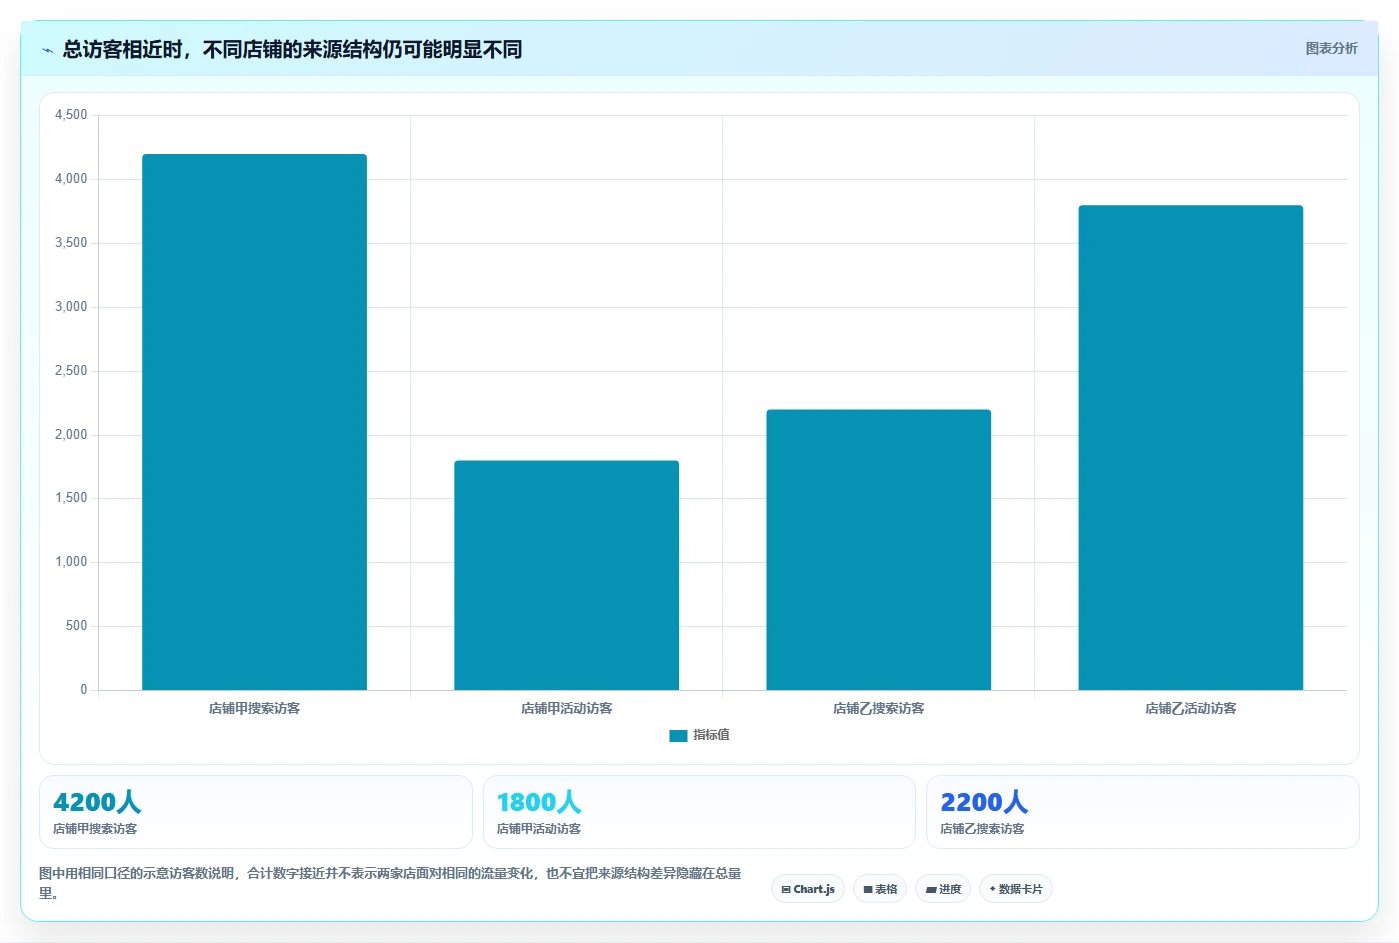Click the 进度 tag chip
Viewport: 1399px width, 943px height.
[x=943, y=889]
